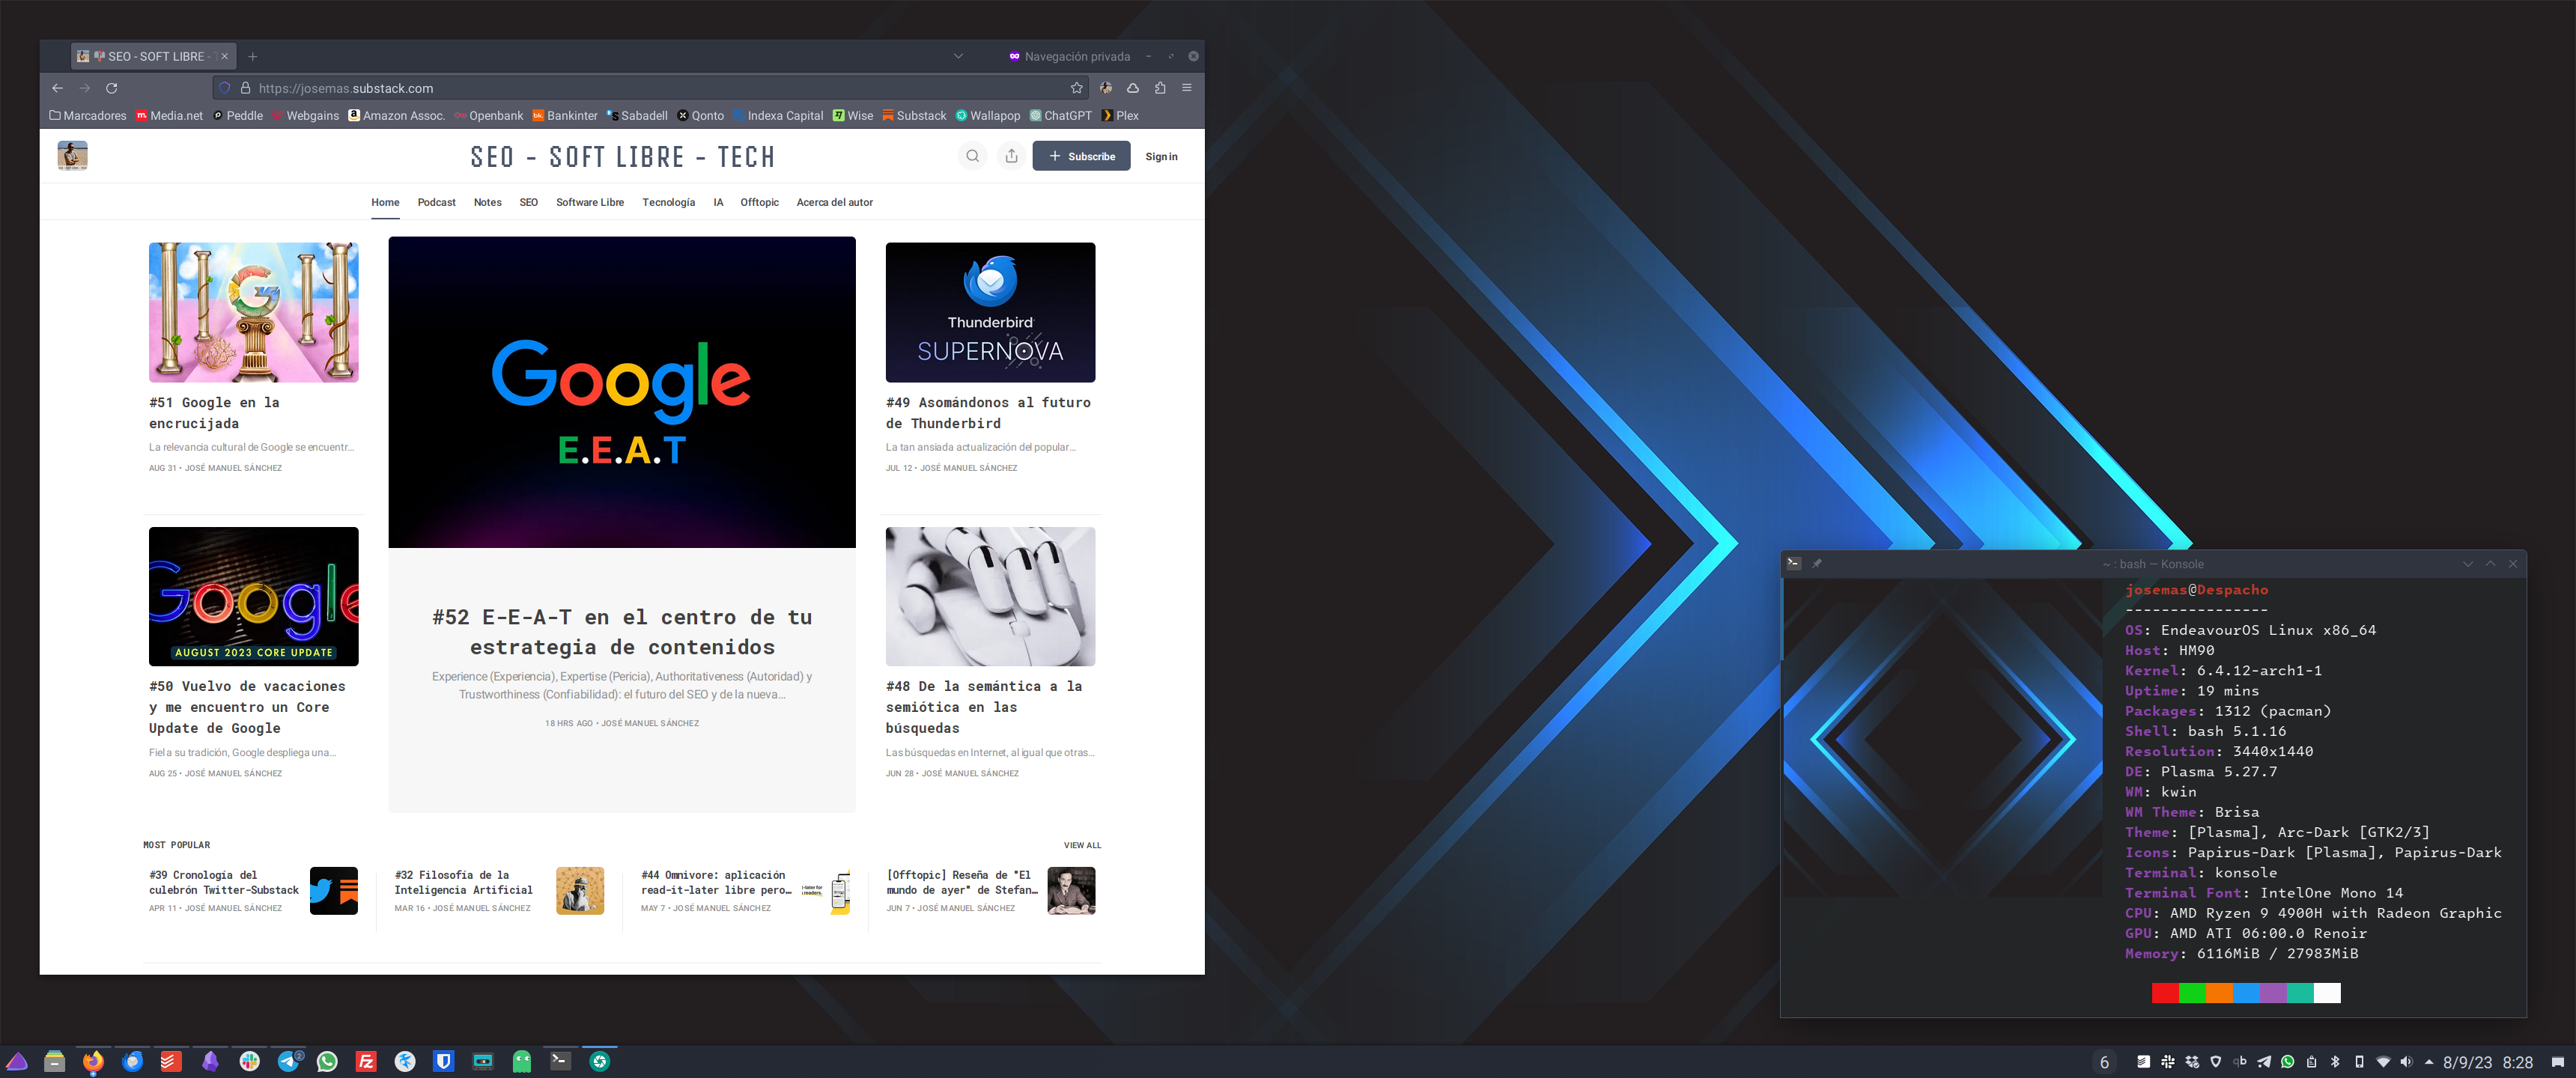Open #39 Cronología del culebrón Twitter-Substack
This screenshot has width=2576, height=1078.
[x=224, y=882]
